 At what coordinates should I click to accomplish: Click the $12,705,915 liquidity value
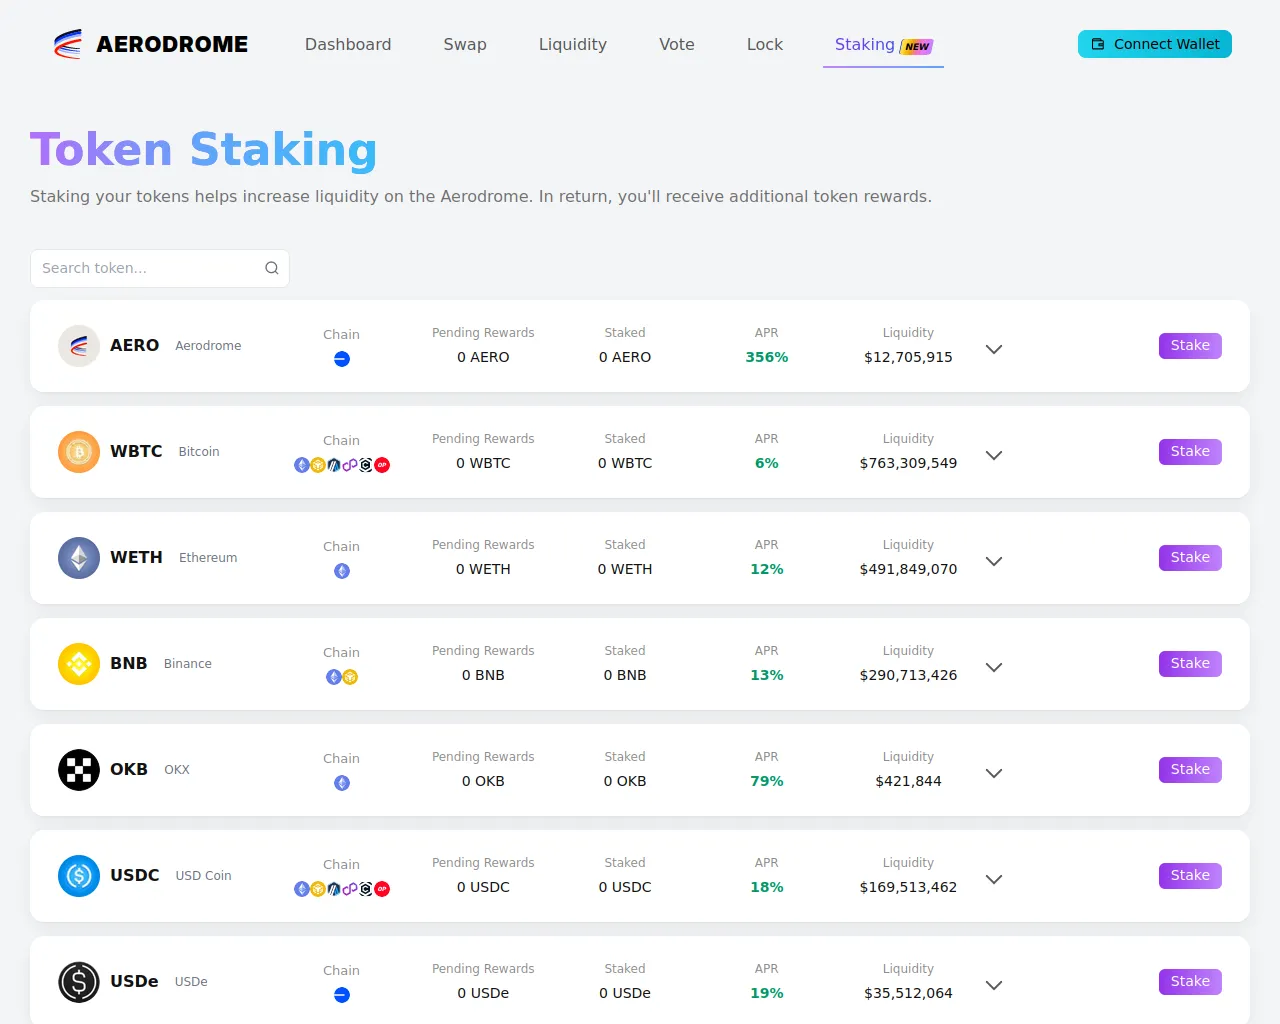coord(908,357)
